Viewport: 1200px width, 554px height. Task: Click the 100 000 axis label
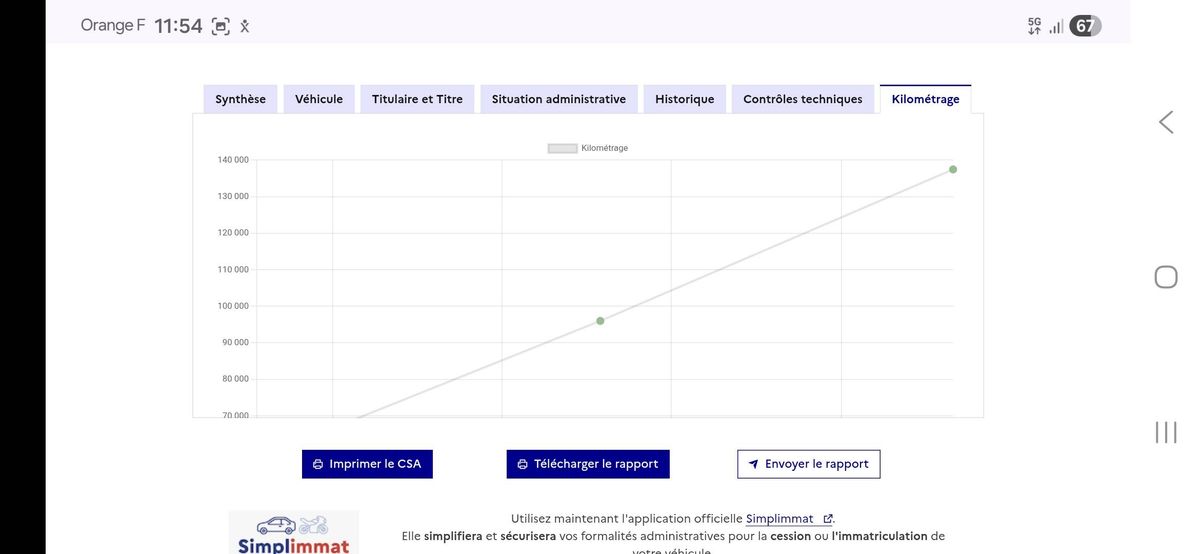pos(233,306)
